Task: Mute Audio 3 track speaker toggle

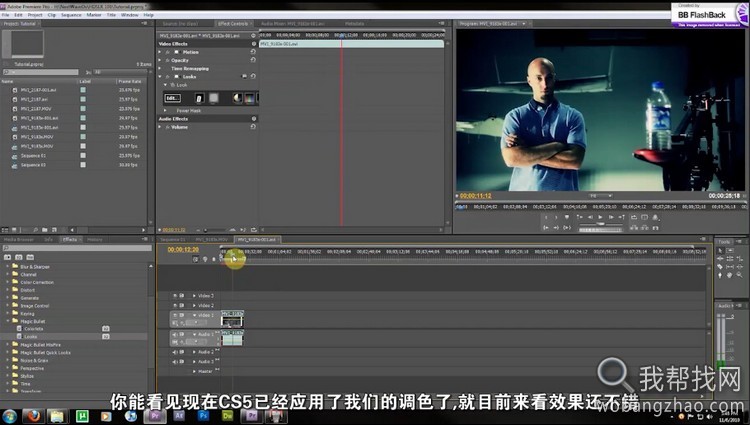Action: pos(174,362)
